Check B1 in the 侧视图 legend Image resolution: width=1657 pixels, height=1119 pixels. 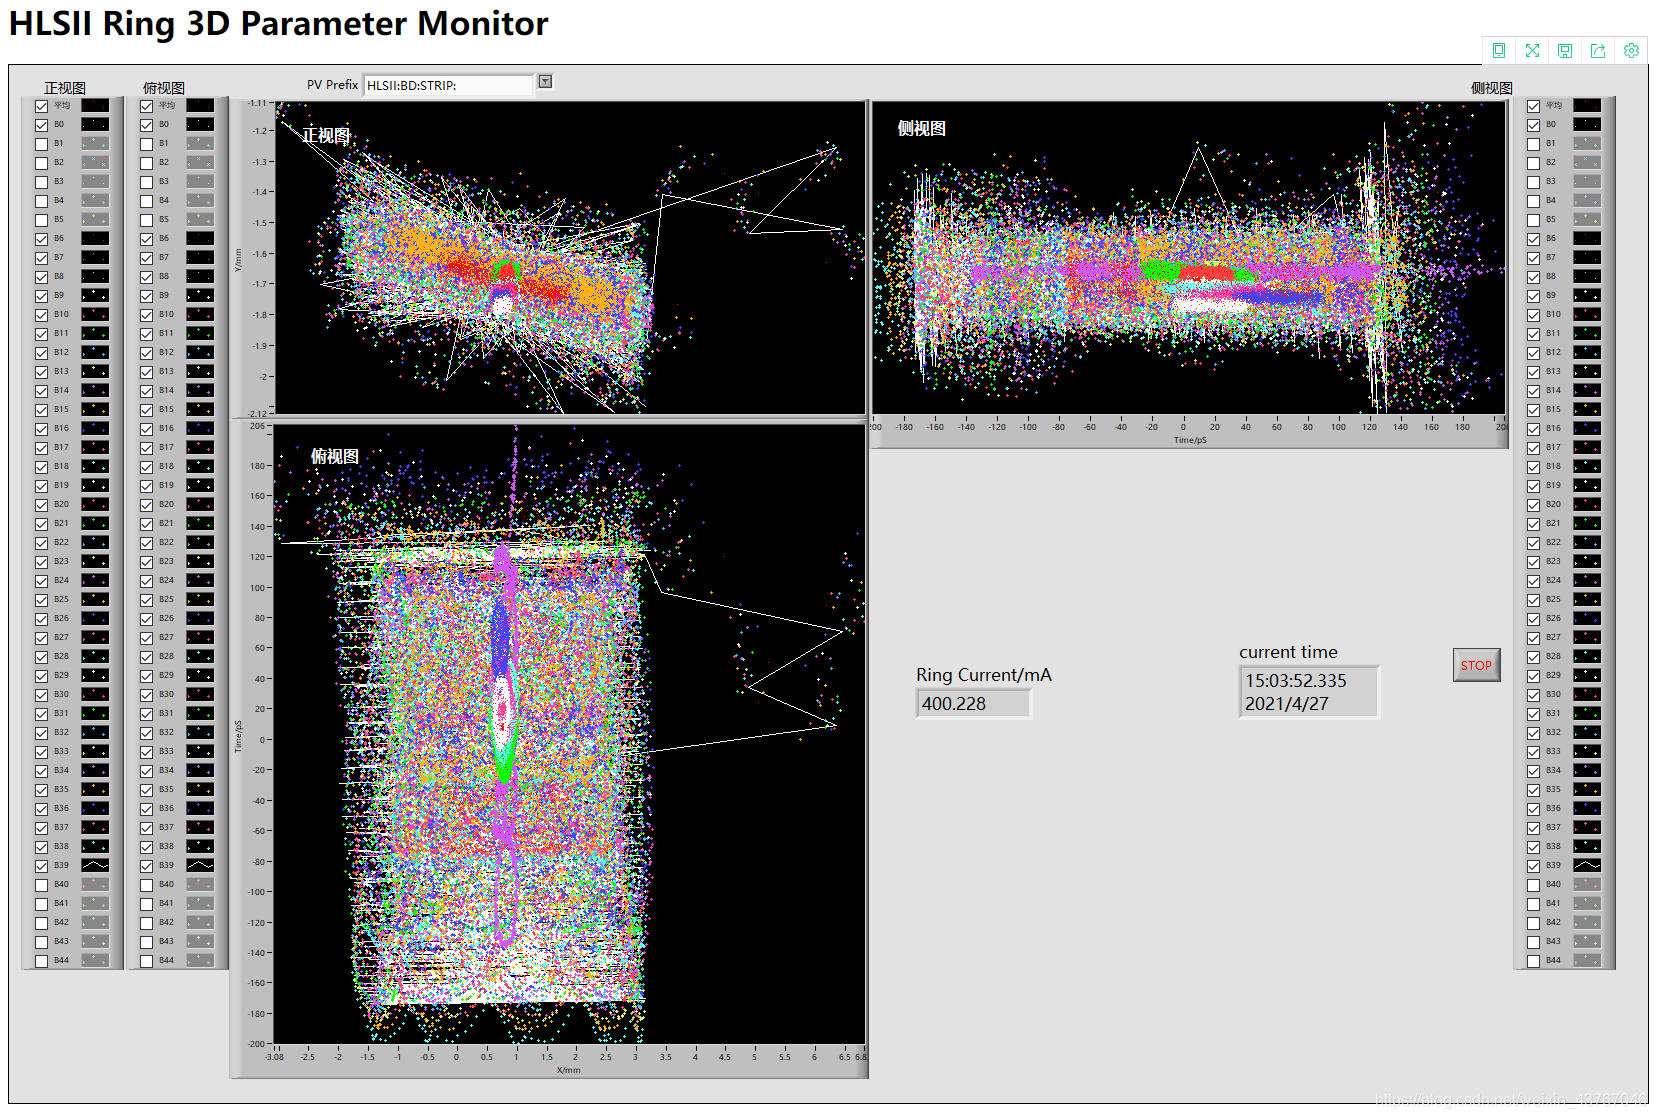click(1533, 144)
